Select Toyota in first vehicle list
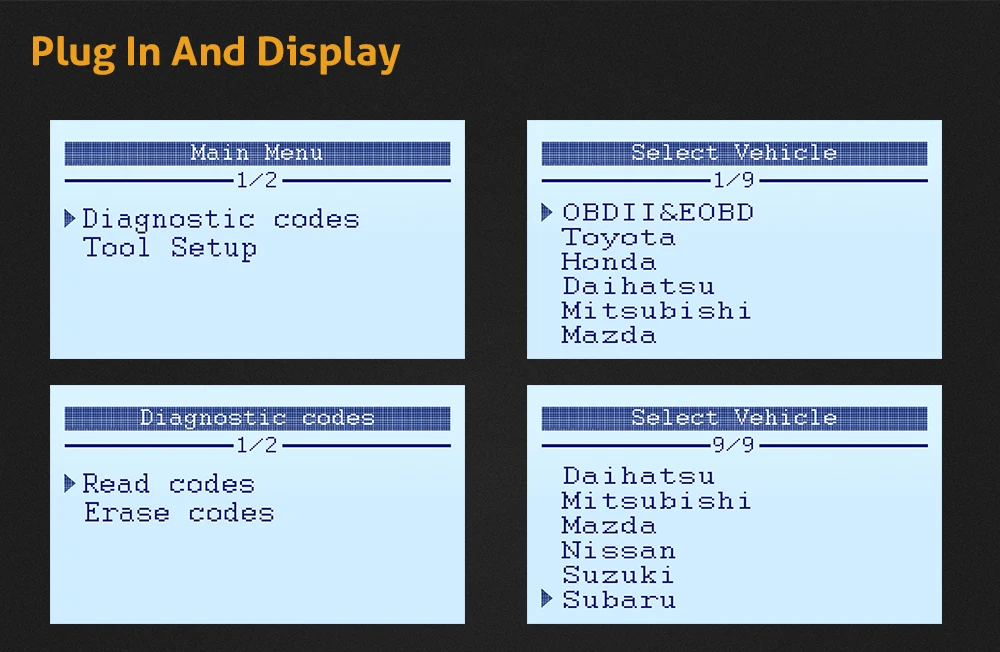The image size is (1000, 652). point(618,237)
